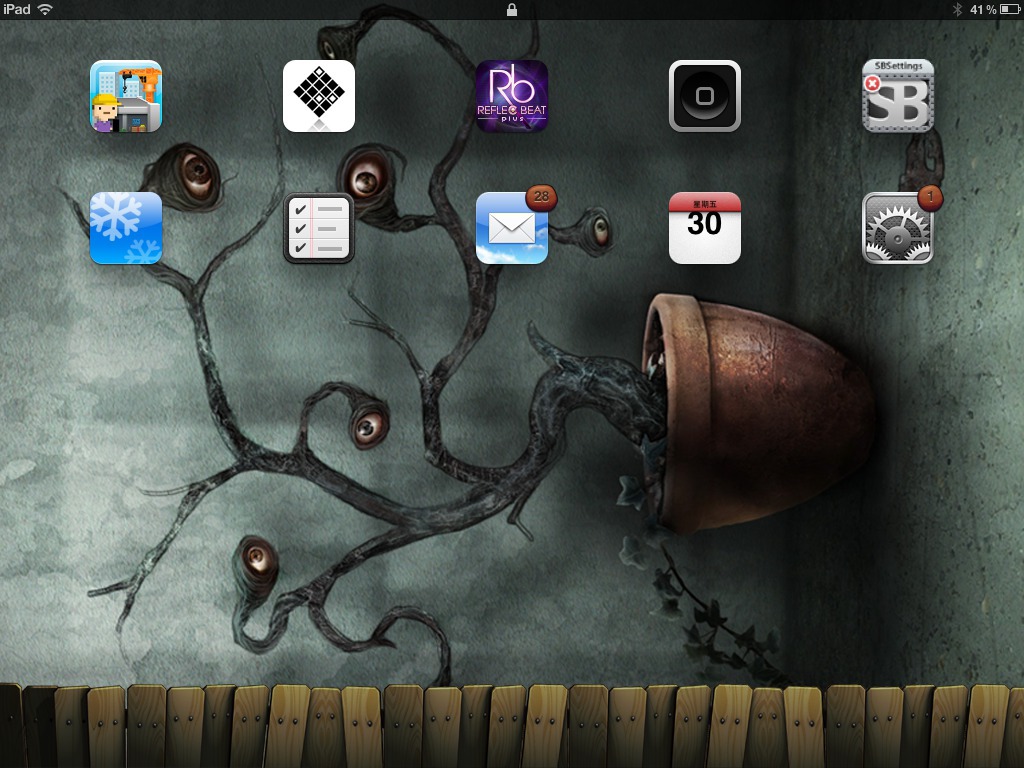Viewport: 1024px width, 768px height.
Task: Open the Mail app
Action: [x=512, y=228]
